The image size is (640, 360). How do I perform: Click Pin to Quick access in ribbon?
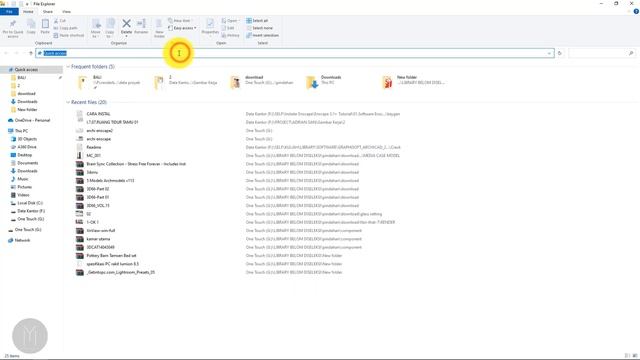[x=13, y=28]
